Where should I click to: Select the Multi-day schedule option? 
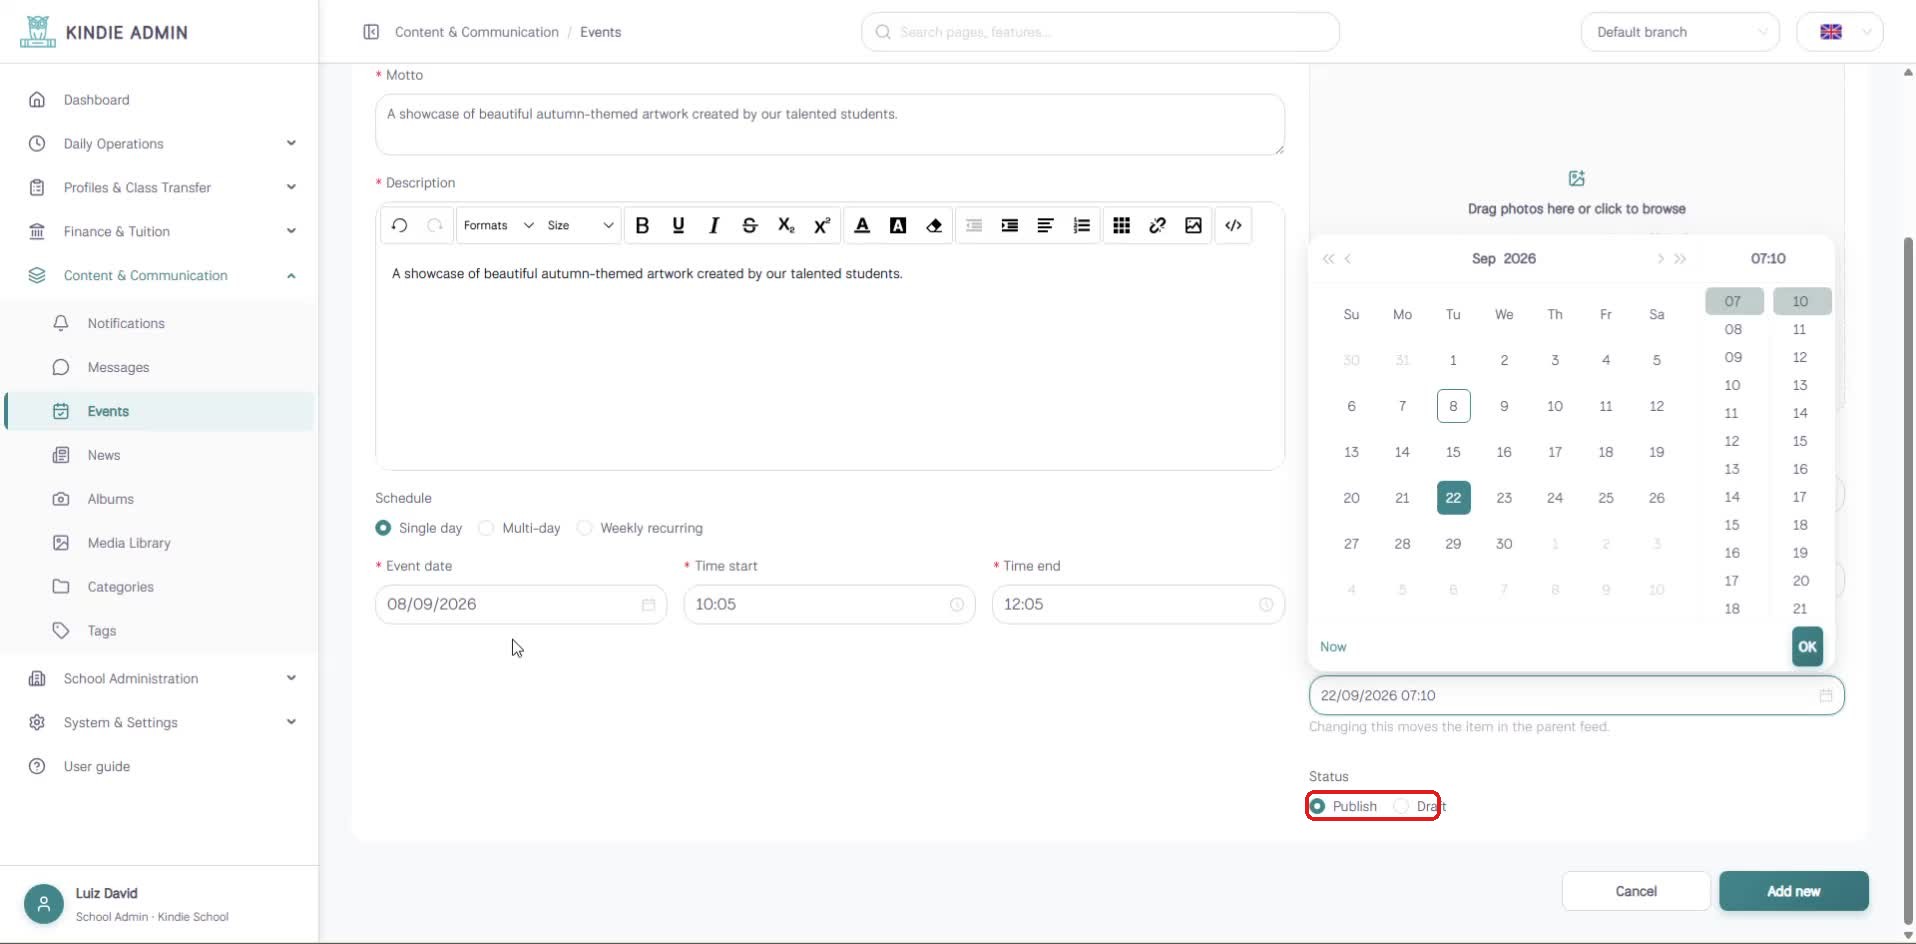tap(520, 528)
